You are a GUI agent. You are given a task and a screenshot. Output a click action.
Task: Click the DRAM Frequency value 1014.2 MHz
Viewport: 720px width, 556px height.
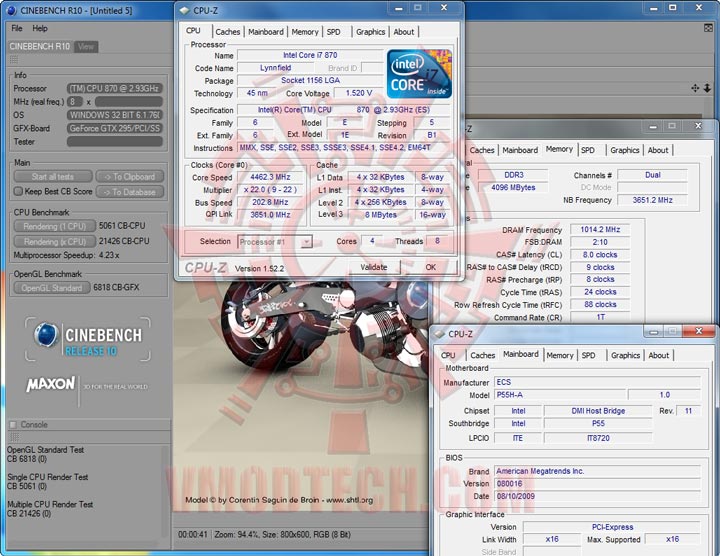[600, 230]
